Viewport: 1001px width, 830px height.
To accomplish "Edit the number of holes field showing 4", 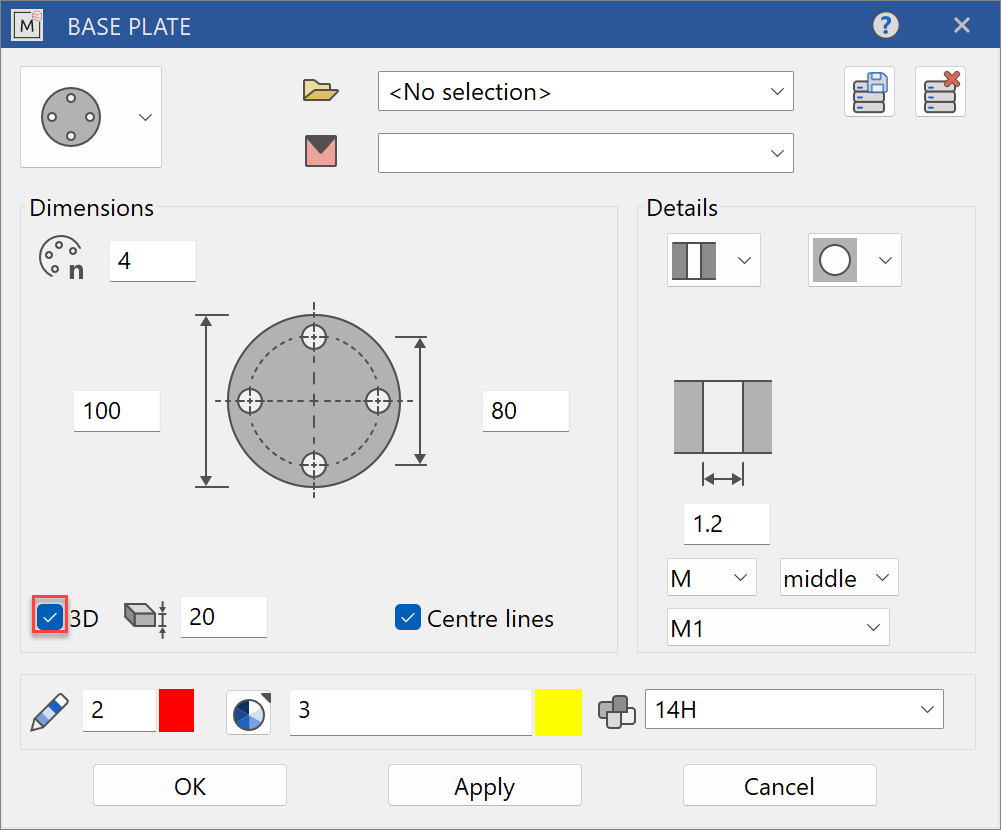I will pyautogui.click(x=153, y=260).
